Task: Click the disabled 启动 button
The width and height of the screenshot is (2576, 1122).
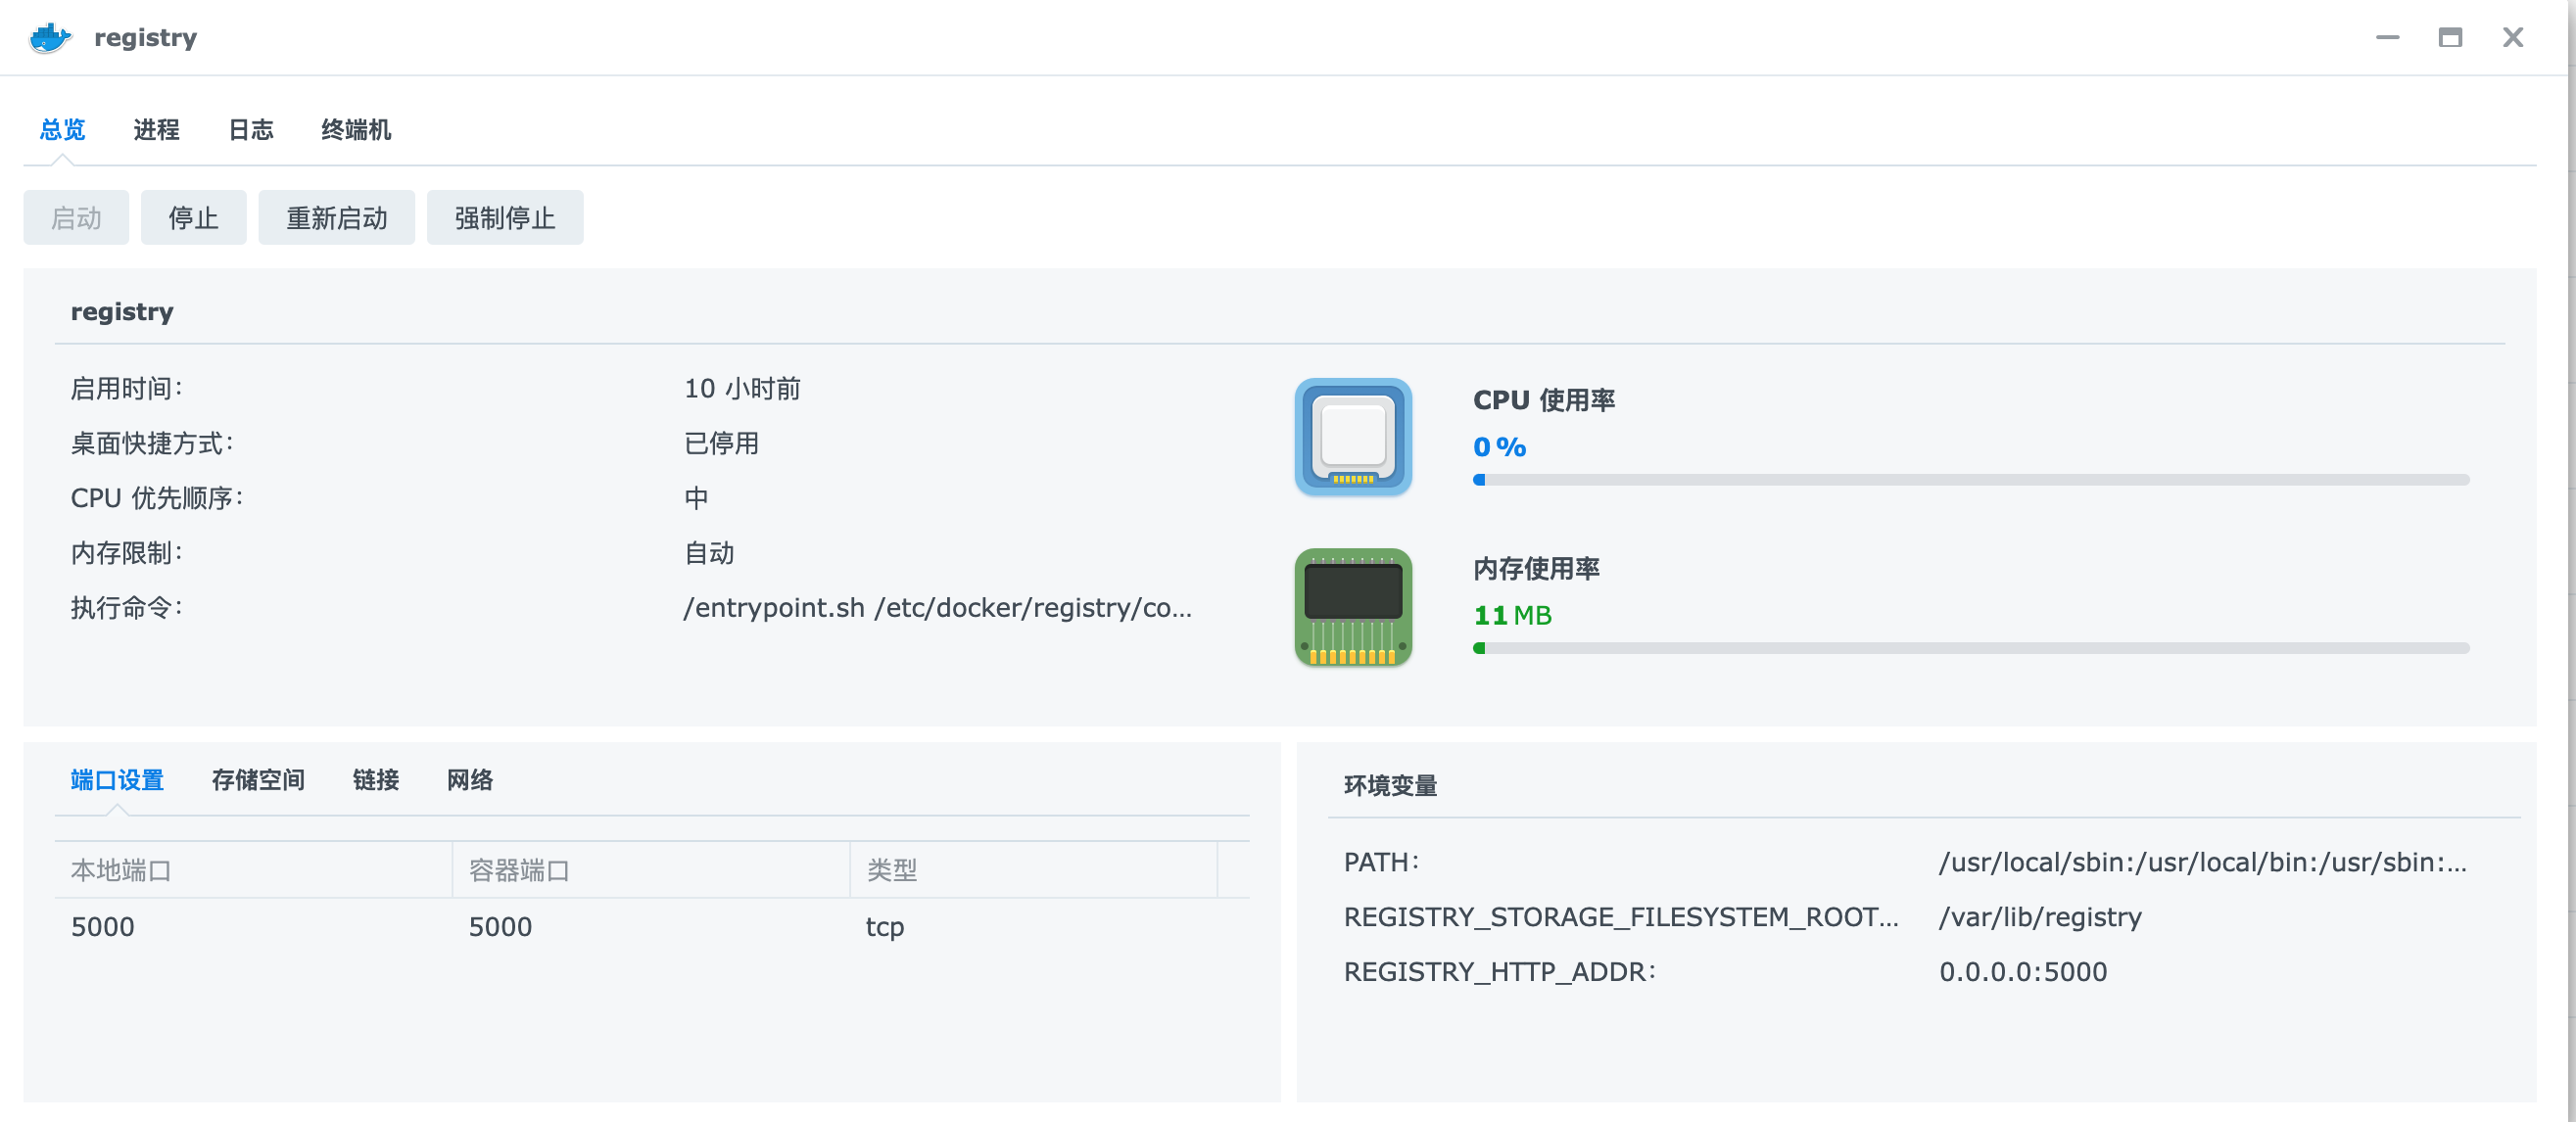Action: pos(76,217)
